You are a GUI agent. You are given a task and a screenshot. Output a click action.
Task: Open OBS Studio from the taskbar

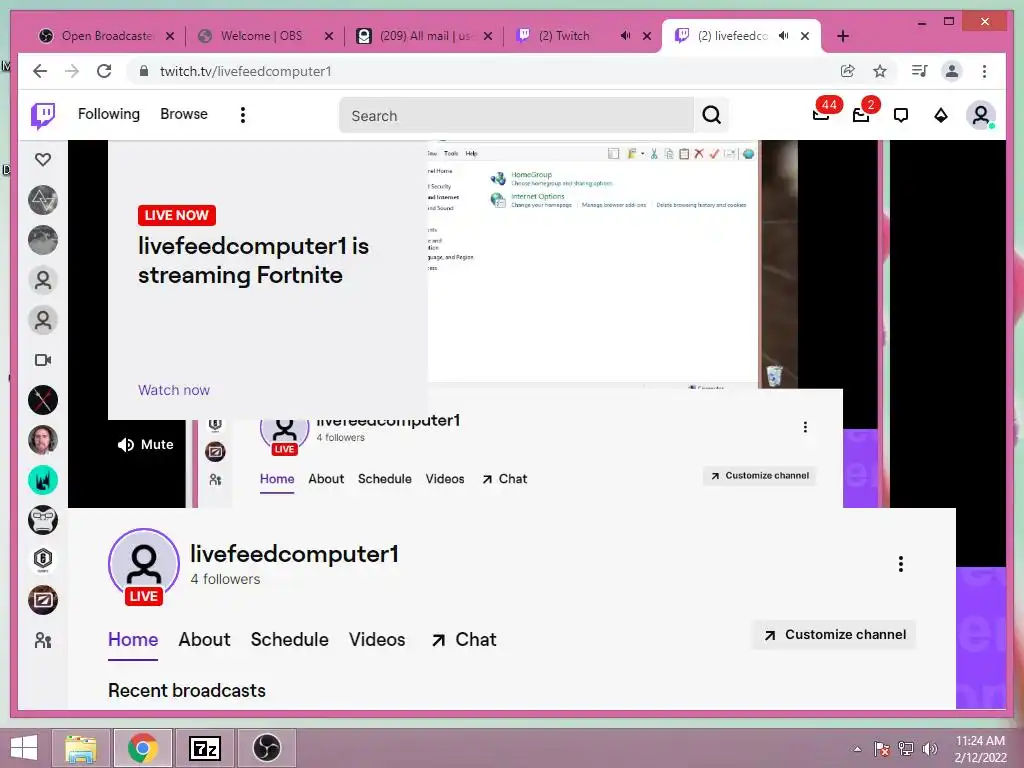(266, 748)
